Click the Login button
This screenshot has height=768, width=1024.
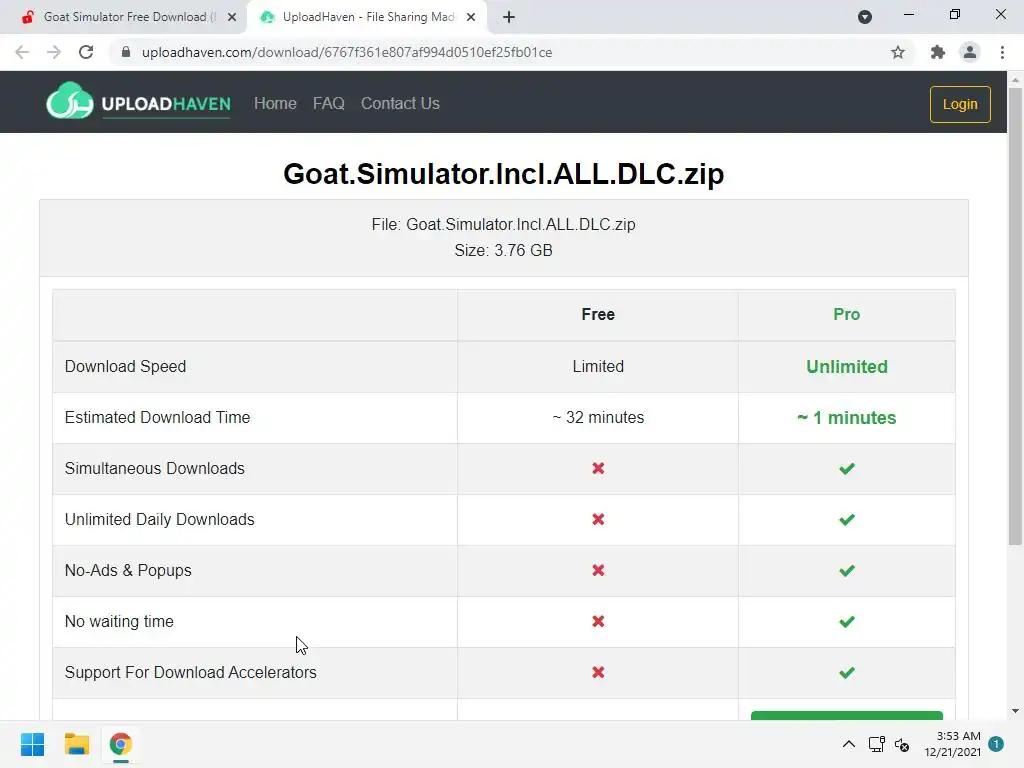pos(960,104)
